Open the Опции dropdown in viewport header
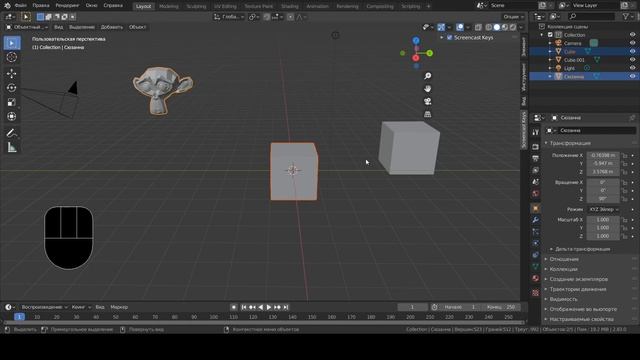640x360 pixels. click(x=513, y=17)
